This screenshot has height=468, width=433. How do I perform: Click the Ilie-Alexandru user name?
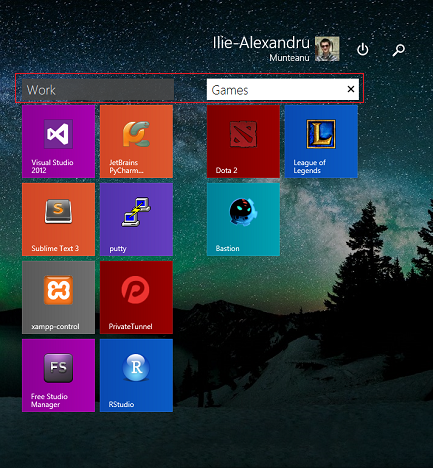pos(261,43)
